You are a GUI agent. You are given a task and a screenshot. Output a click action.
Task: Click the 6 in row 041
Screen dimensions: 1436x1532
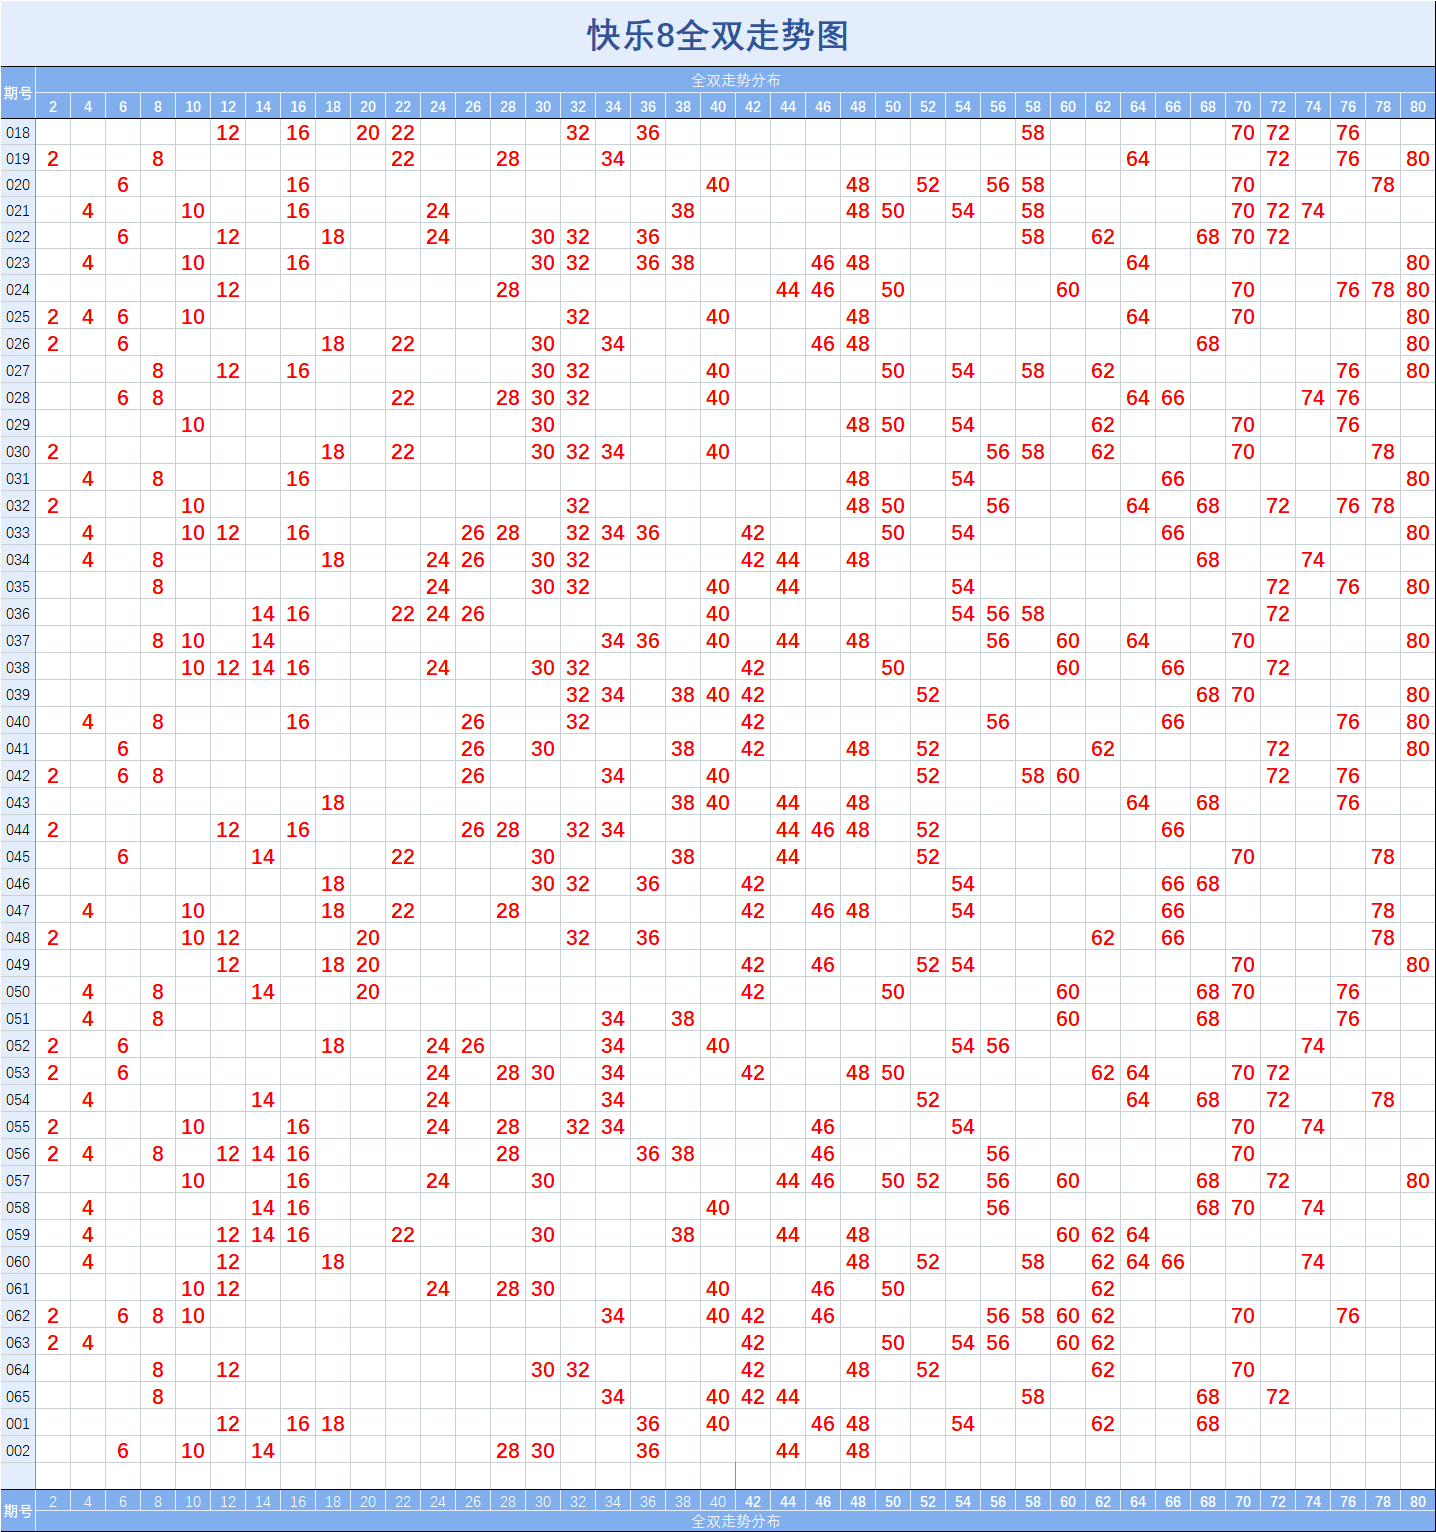(123, 748)
